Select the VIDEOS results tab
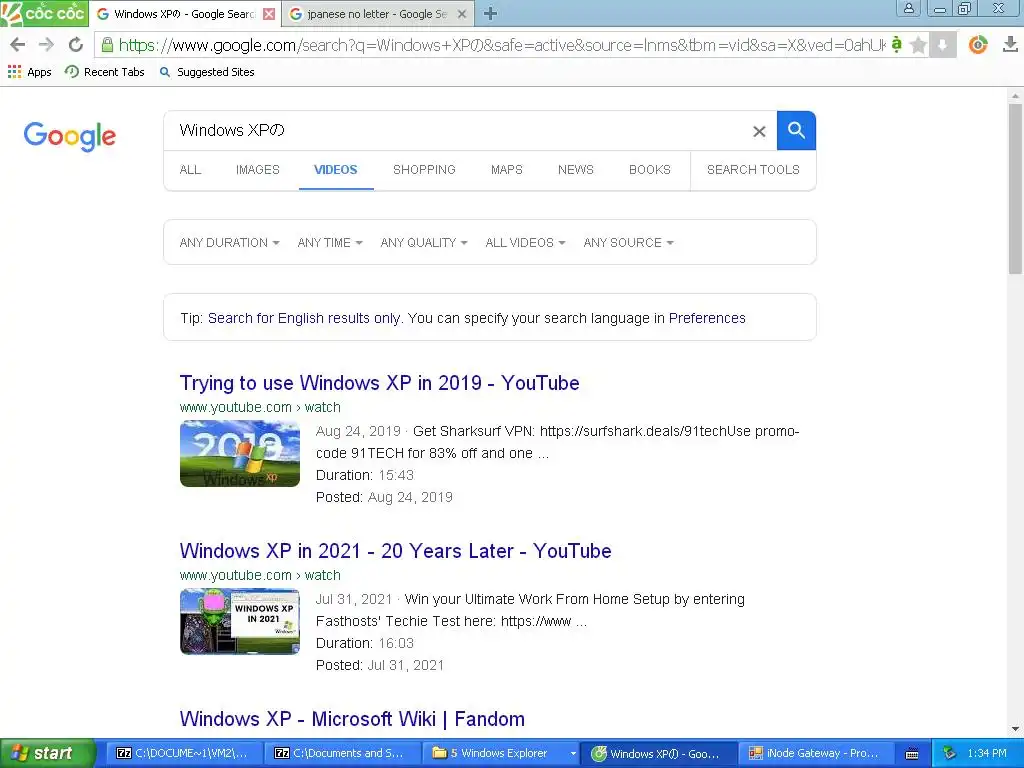This screenshot has width=1024, height=768. (x=336, y=170)
